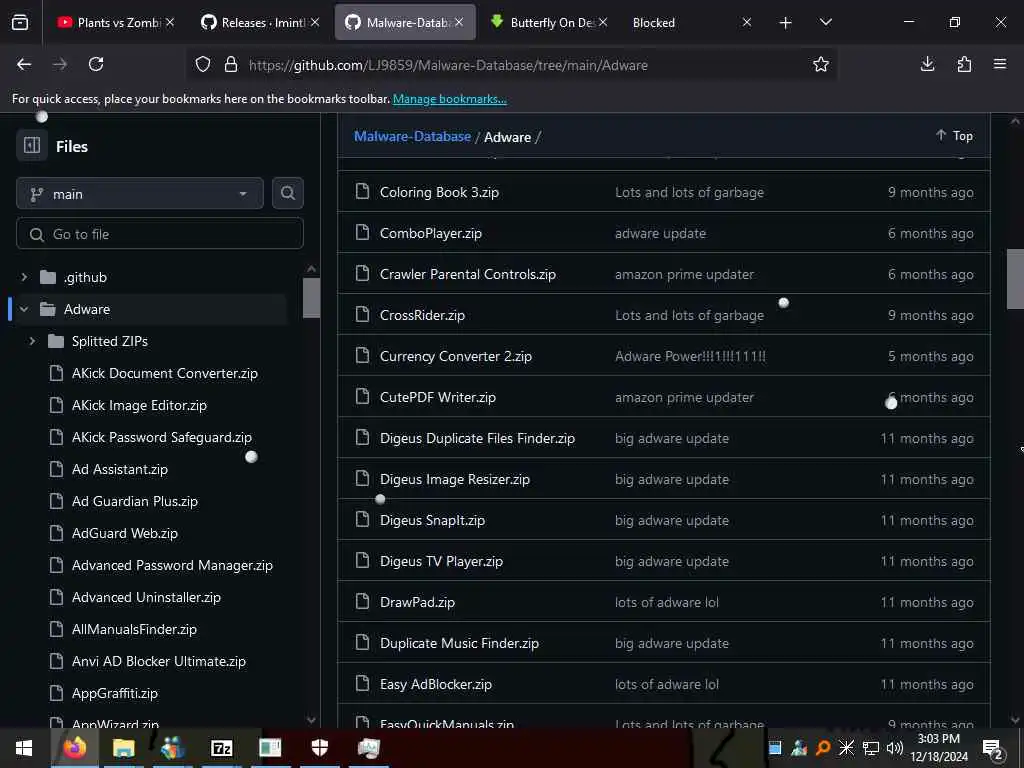
Task: Go back with the browser back arrow
Action: tap(24, 64)
